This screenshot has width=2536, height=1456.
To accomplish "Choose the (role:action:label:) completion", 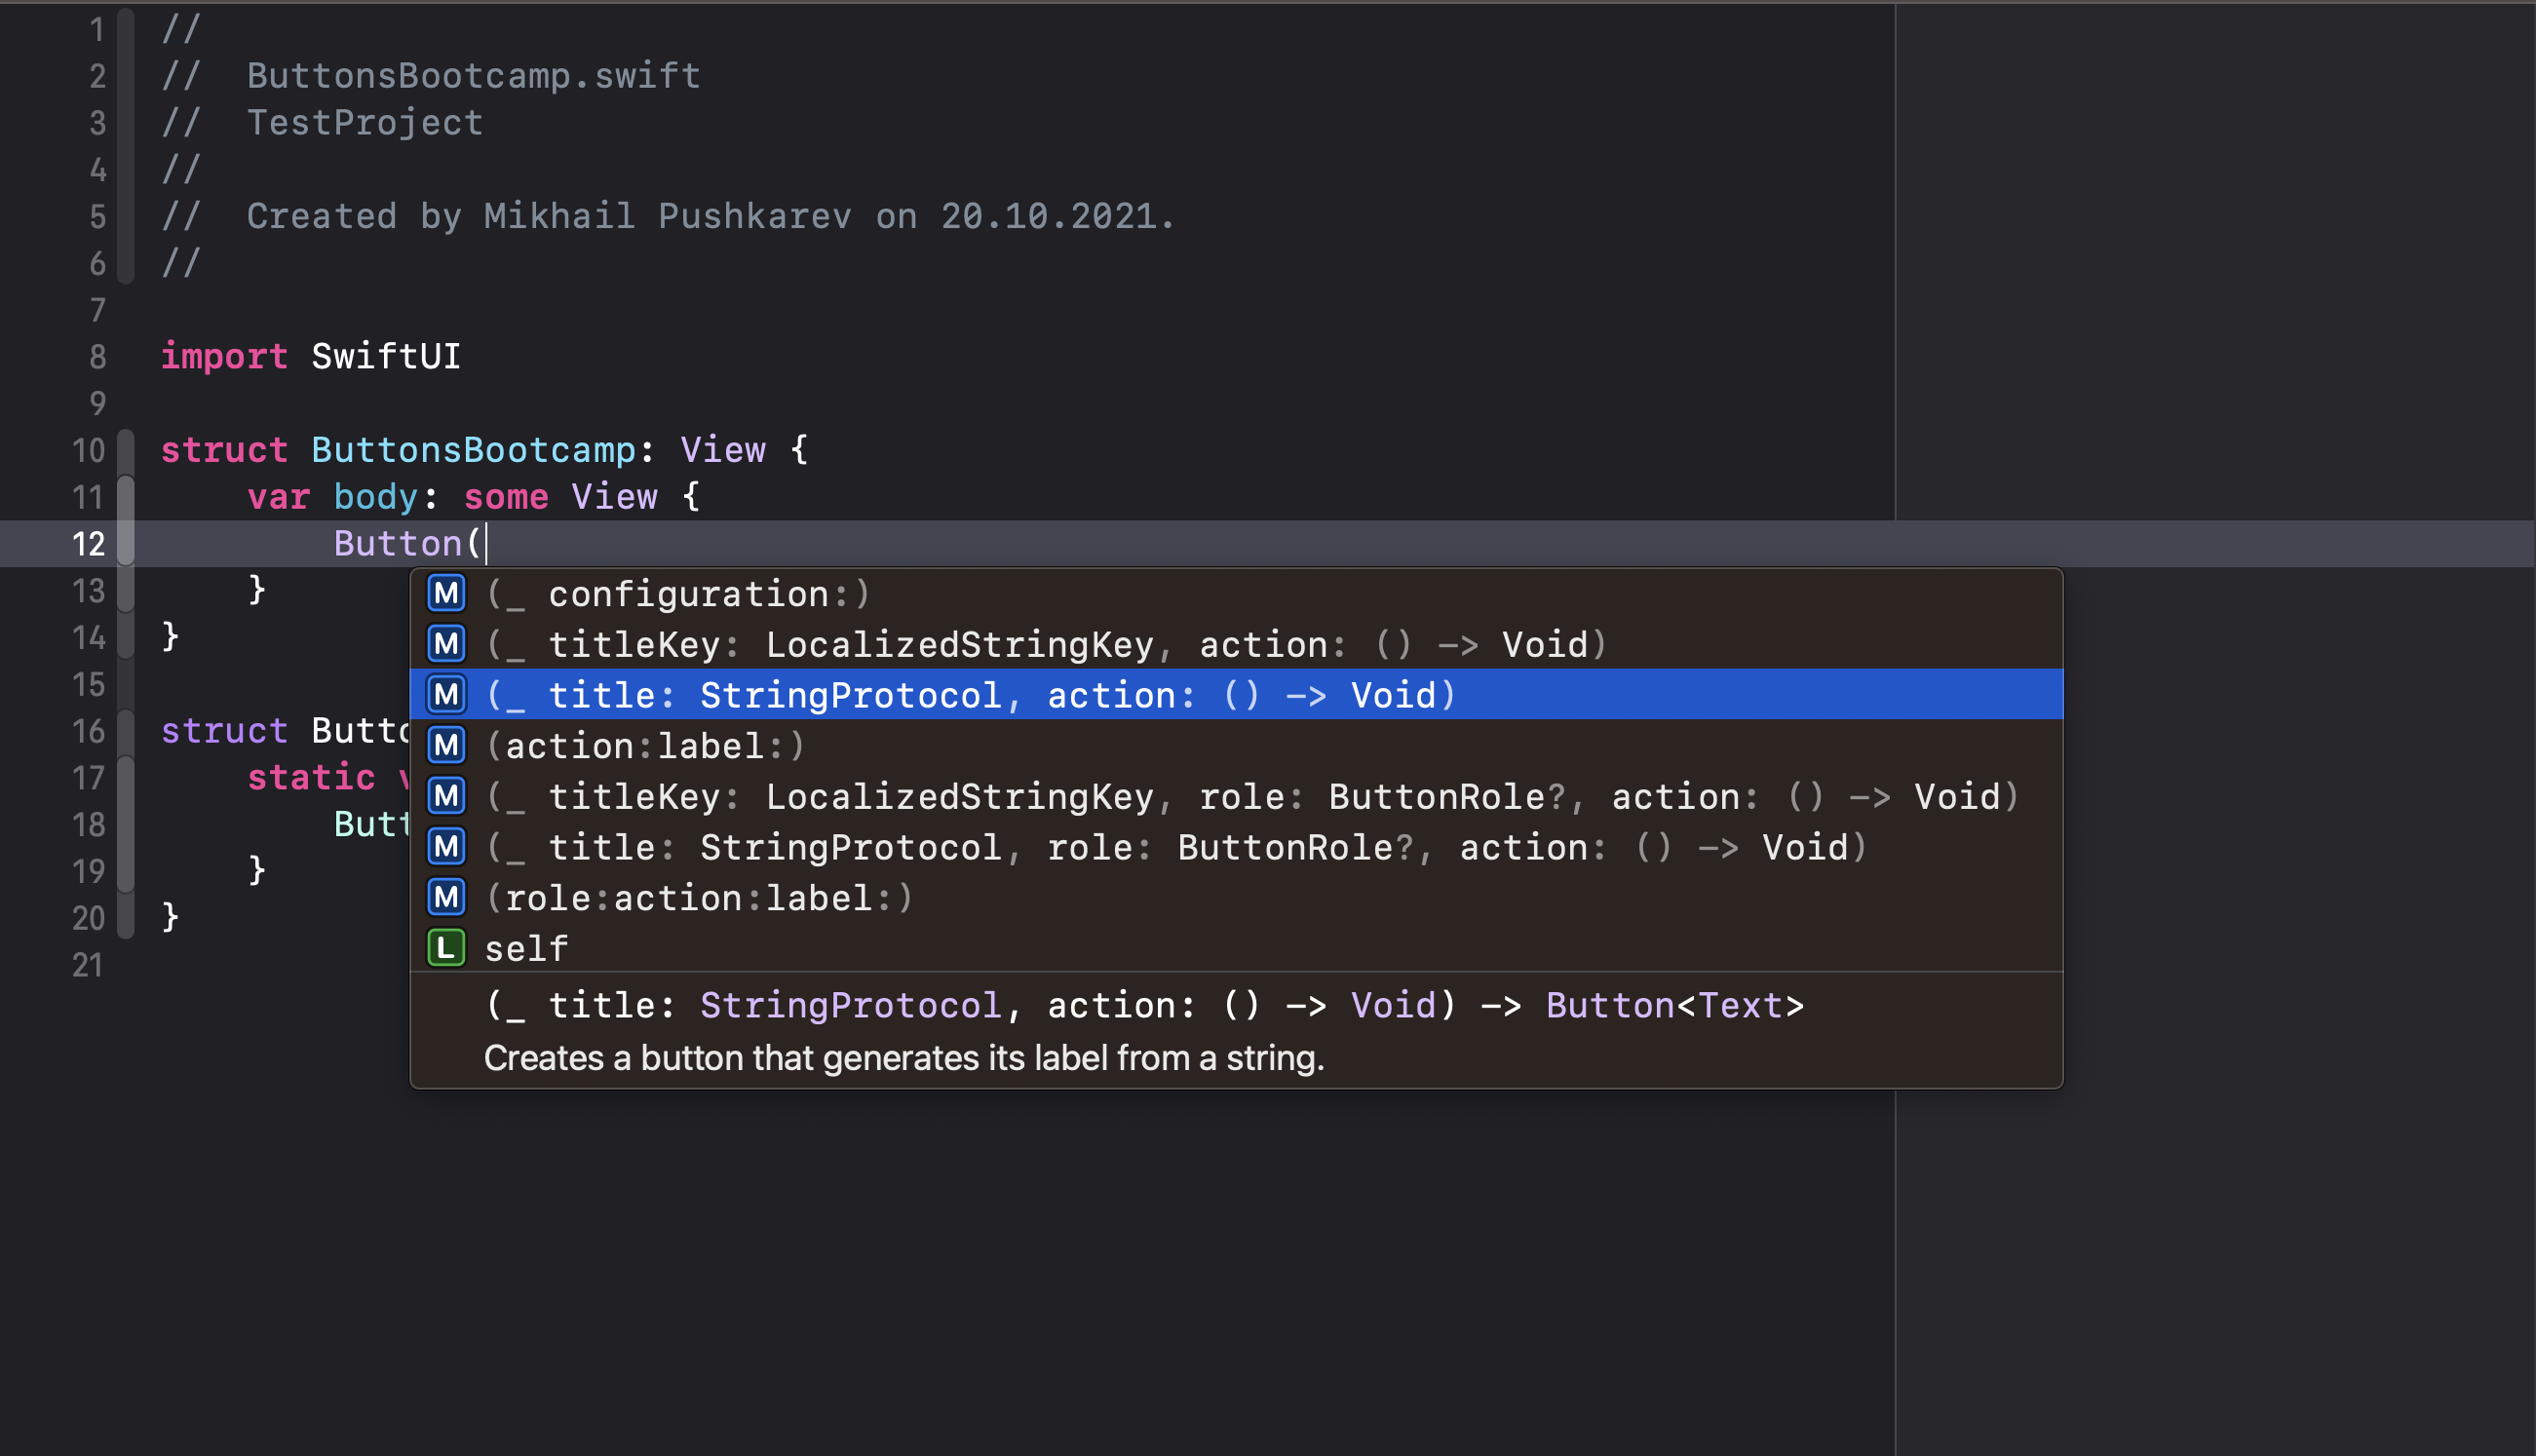I will [700, 898].
